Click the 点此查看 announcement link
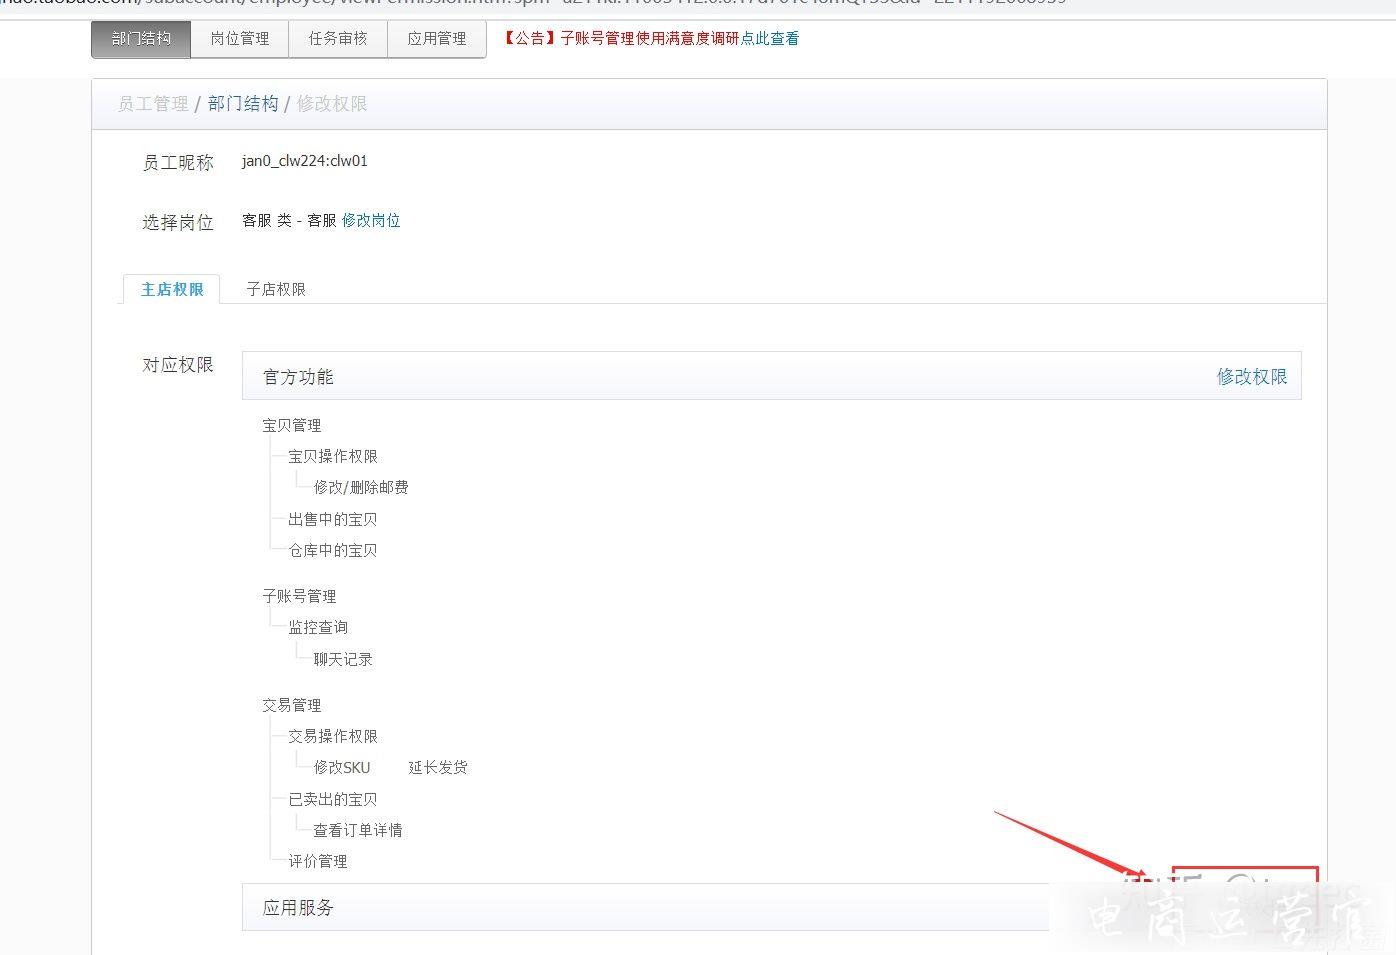This screenshot has width=1396, height=955. coord(770,39)
